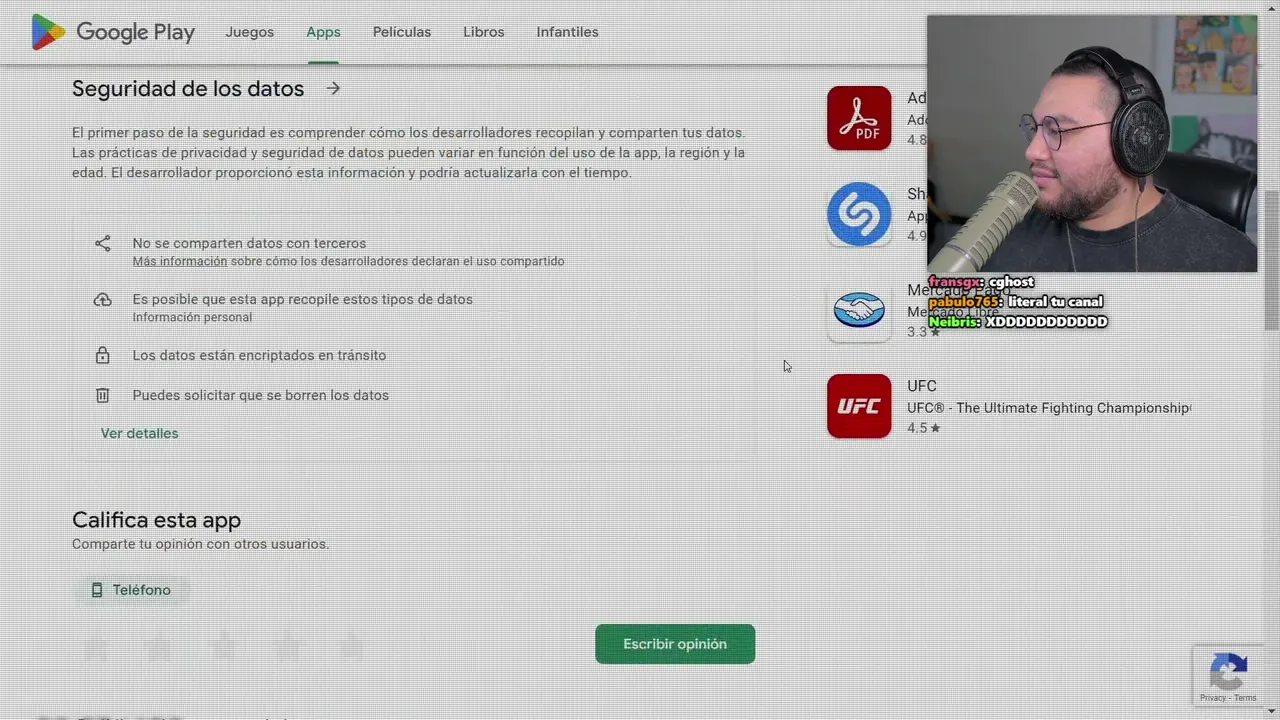Click 'No se comparten datos con terceros' text

coord(249,243)
